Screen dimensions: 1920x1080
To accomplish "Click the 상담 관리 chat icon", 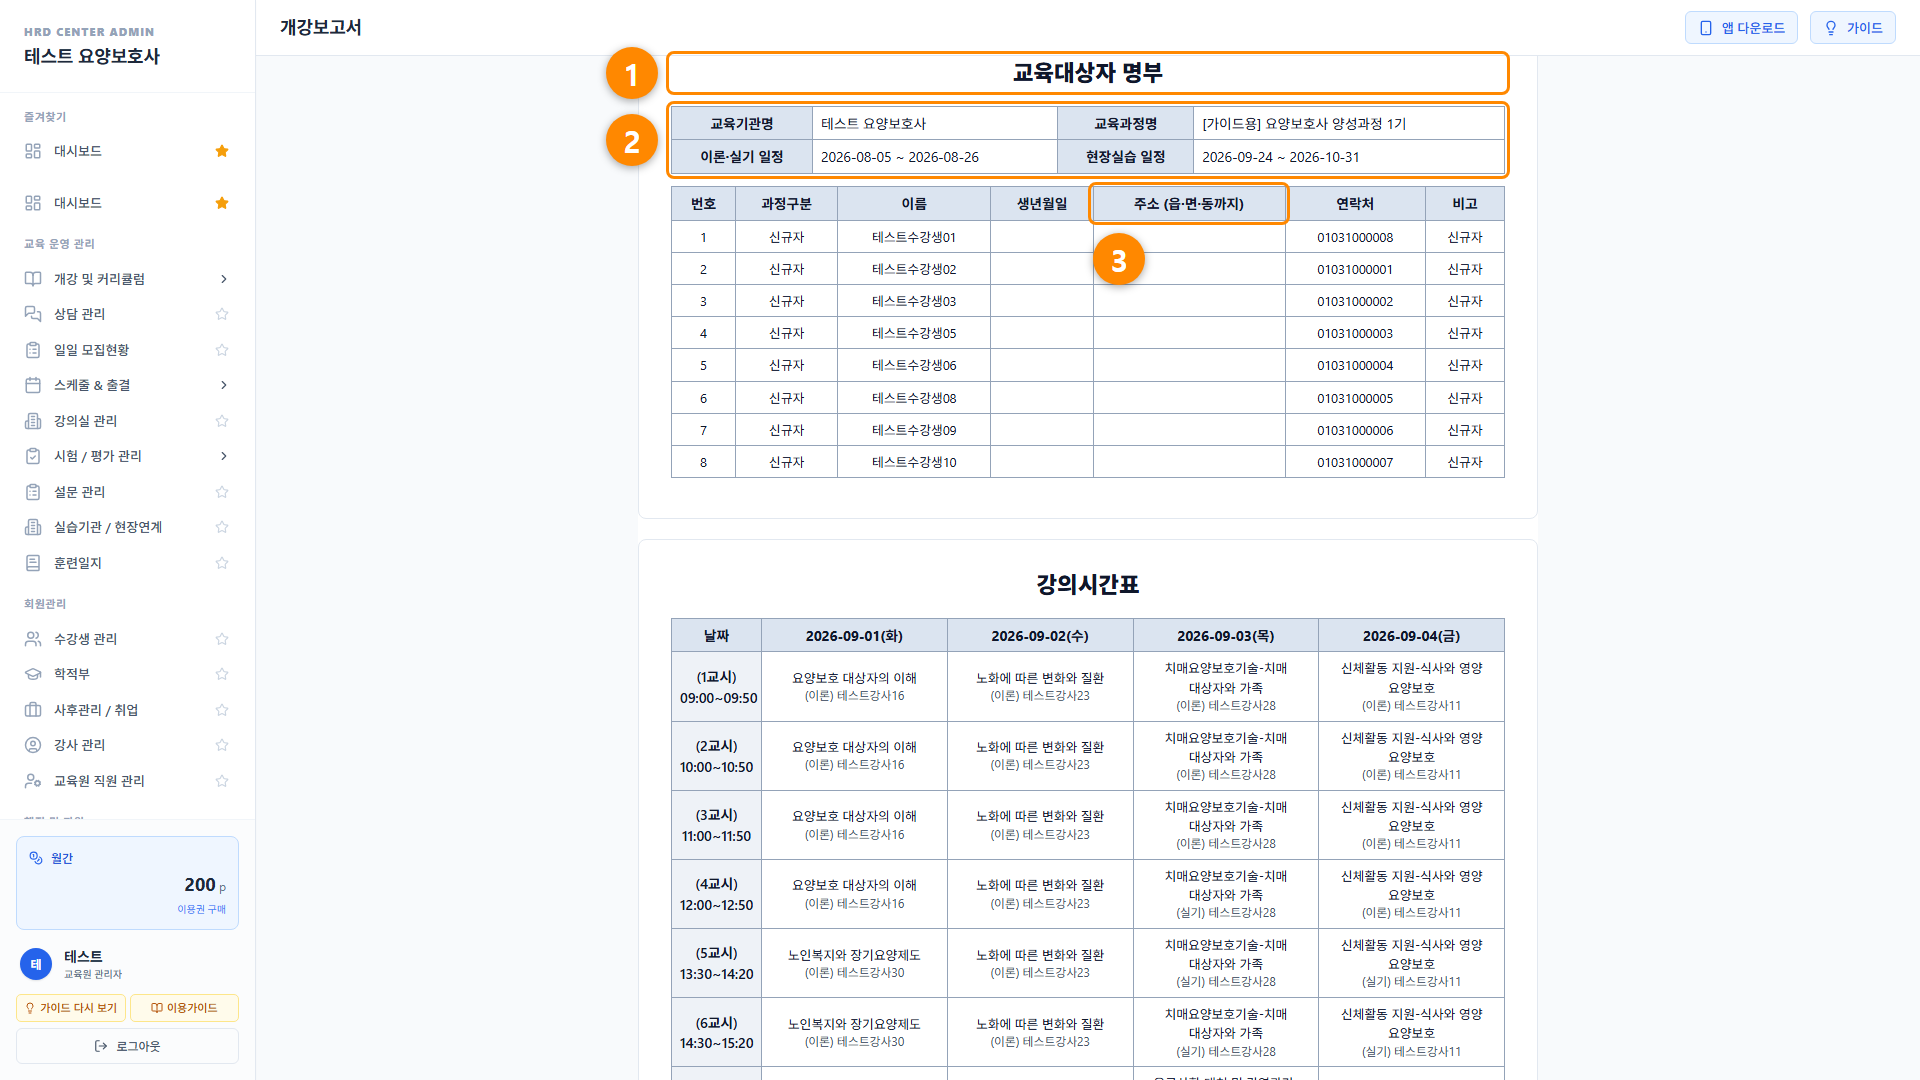I will point(33,314).
